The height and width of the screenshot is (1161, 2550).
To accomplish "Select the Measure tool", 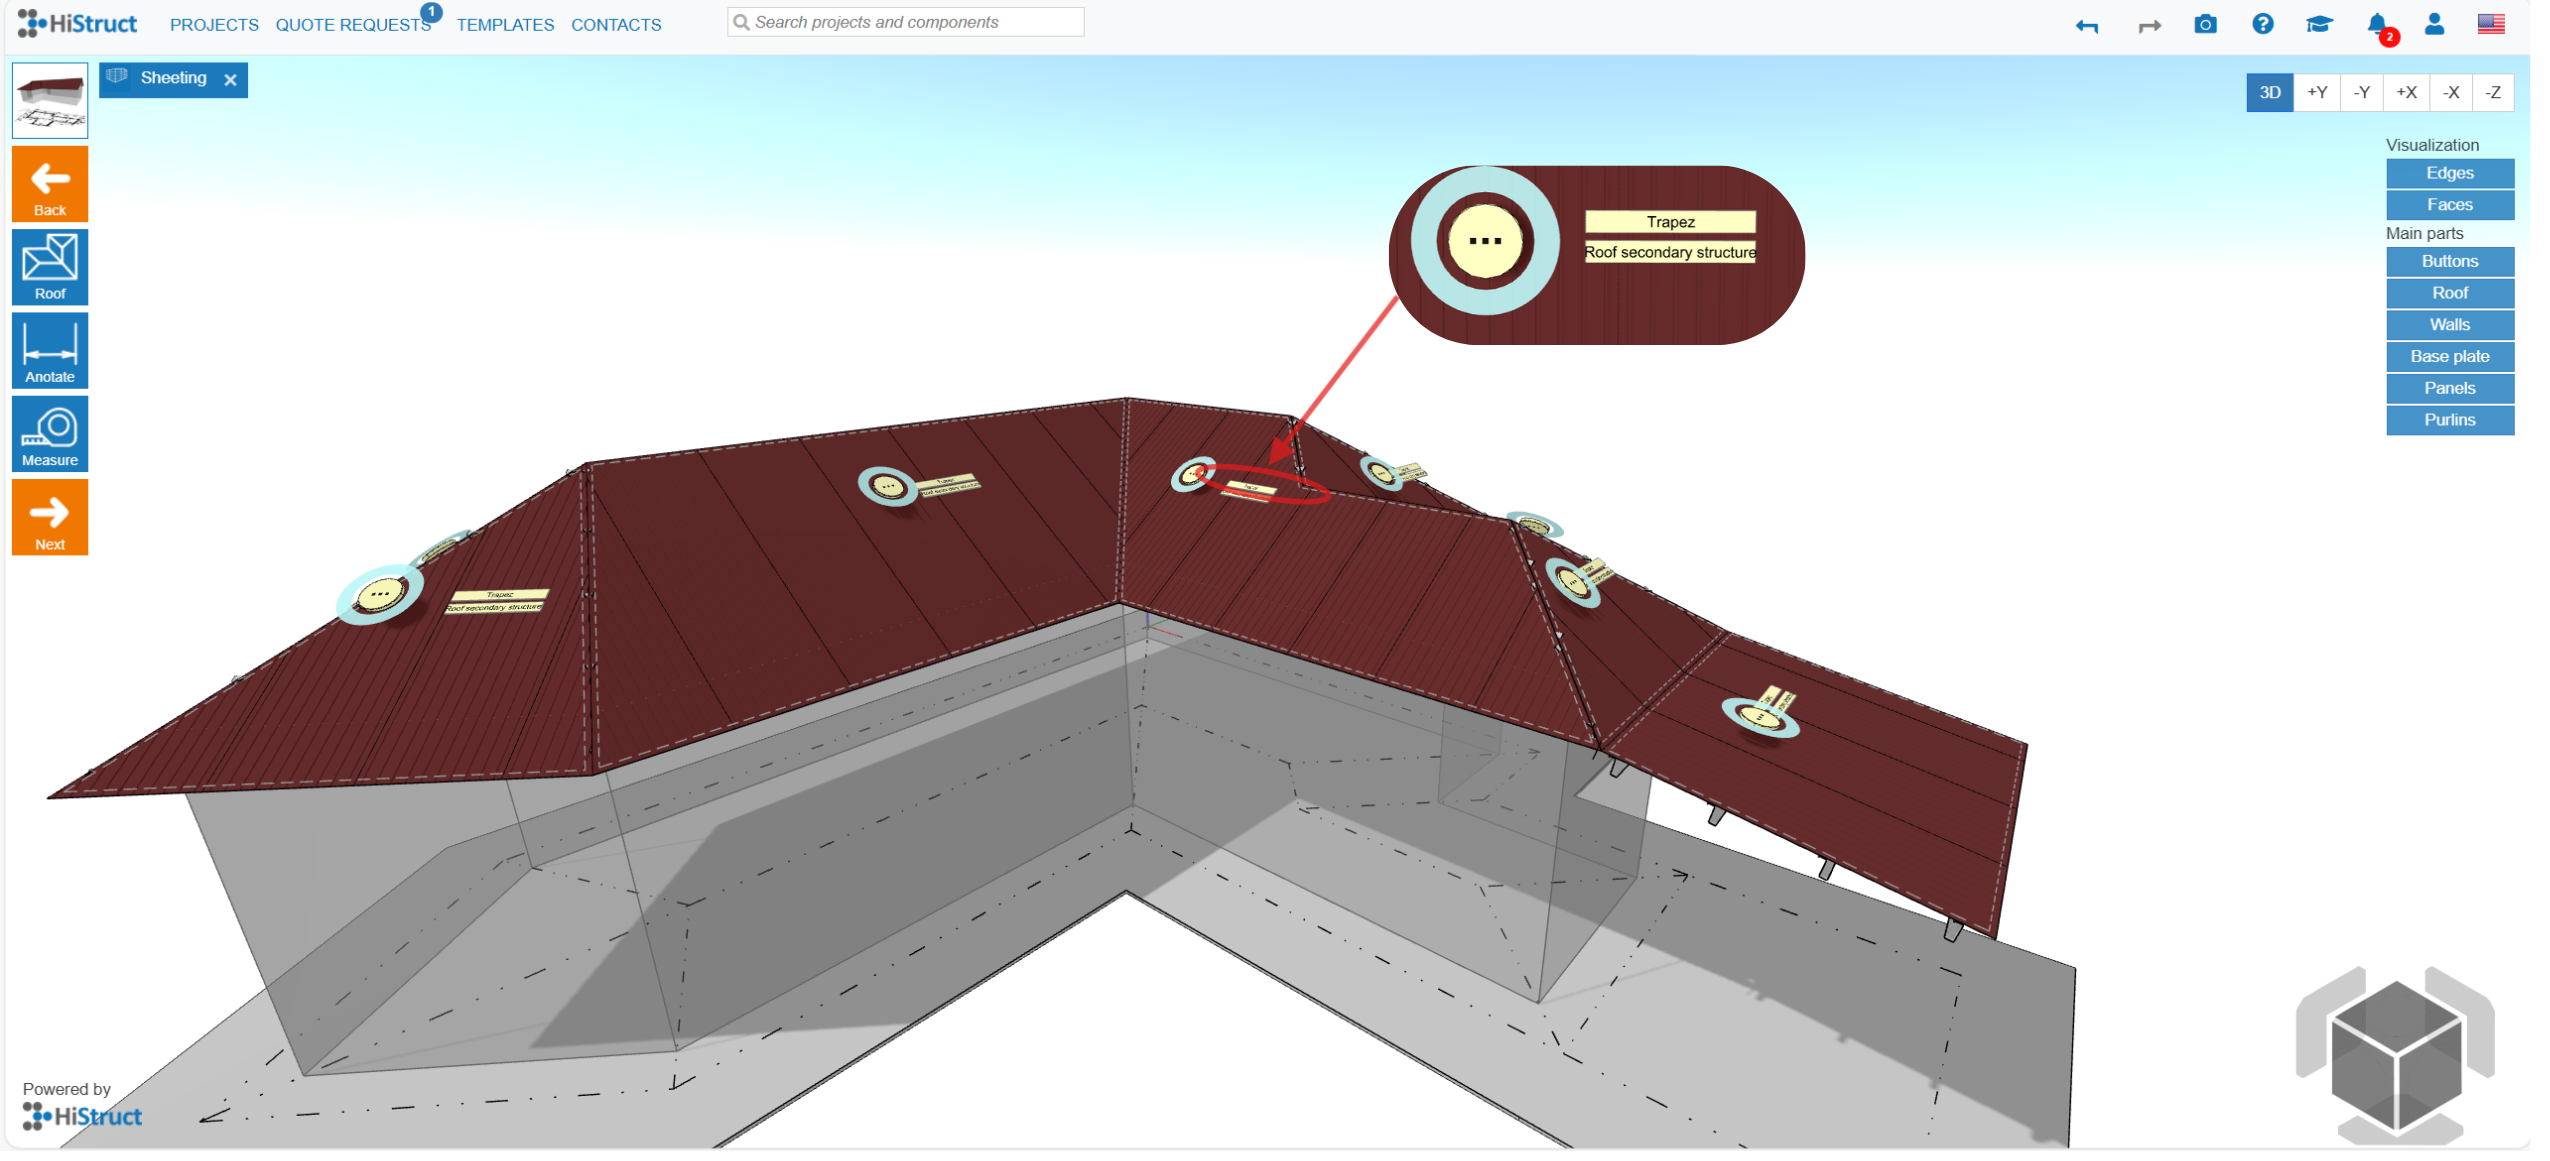I will pyautogui.click(x=50, y=435).
